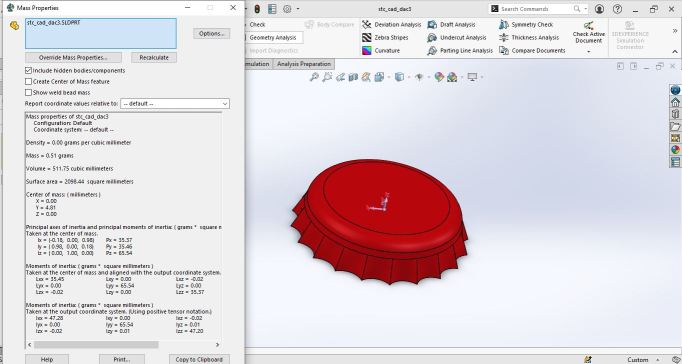Activate Section View tool

click(x=353, y=77)
